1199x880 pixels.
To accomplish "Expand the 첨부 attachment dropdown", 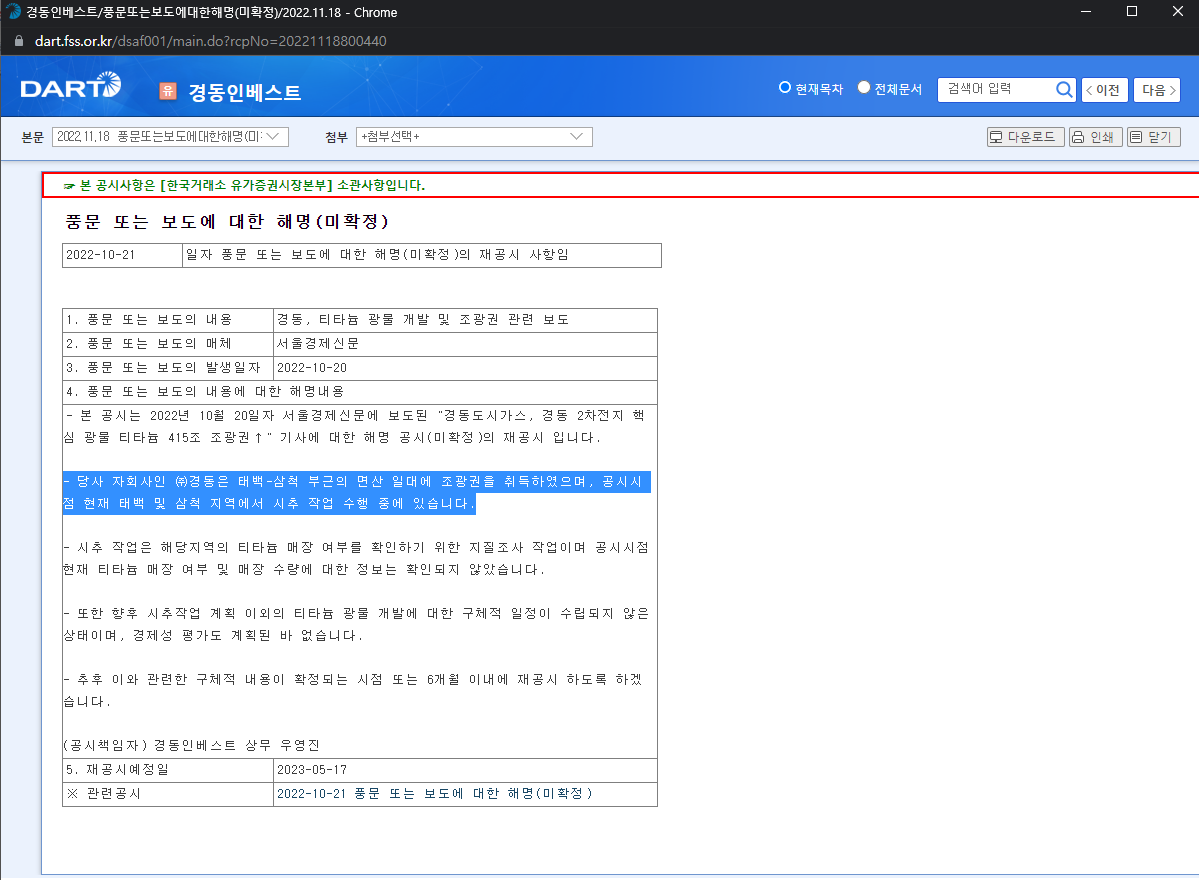I will point(474,137).
